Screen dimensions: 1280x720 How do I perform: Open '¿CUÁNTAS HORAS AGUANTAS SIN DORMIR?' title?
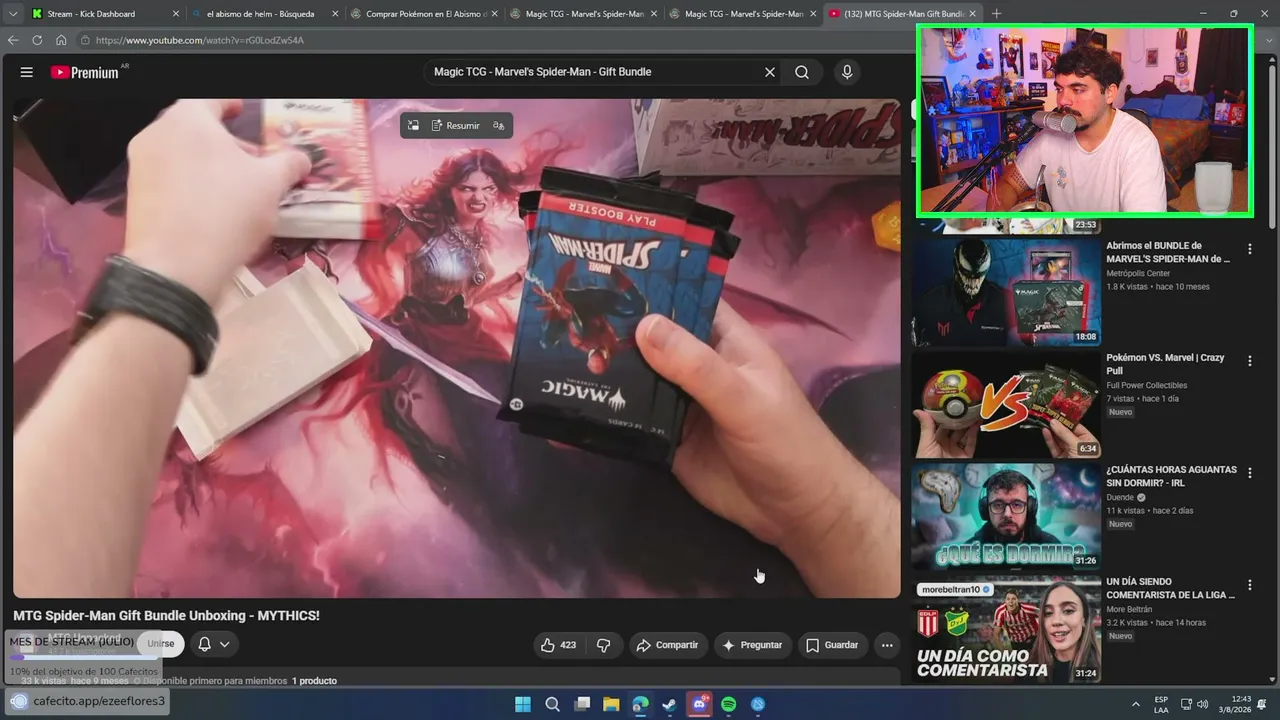(x=1171, y=476)
